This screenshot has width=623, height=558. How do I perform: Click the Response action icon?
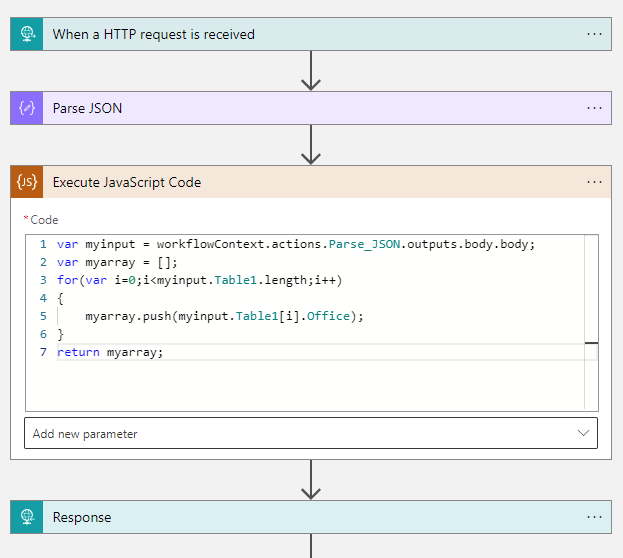click(27, 517)
